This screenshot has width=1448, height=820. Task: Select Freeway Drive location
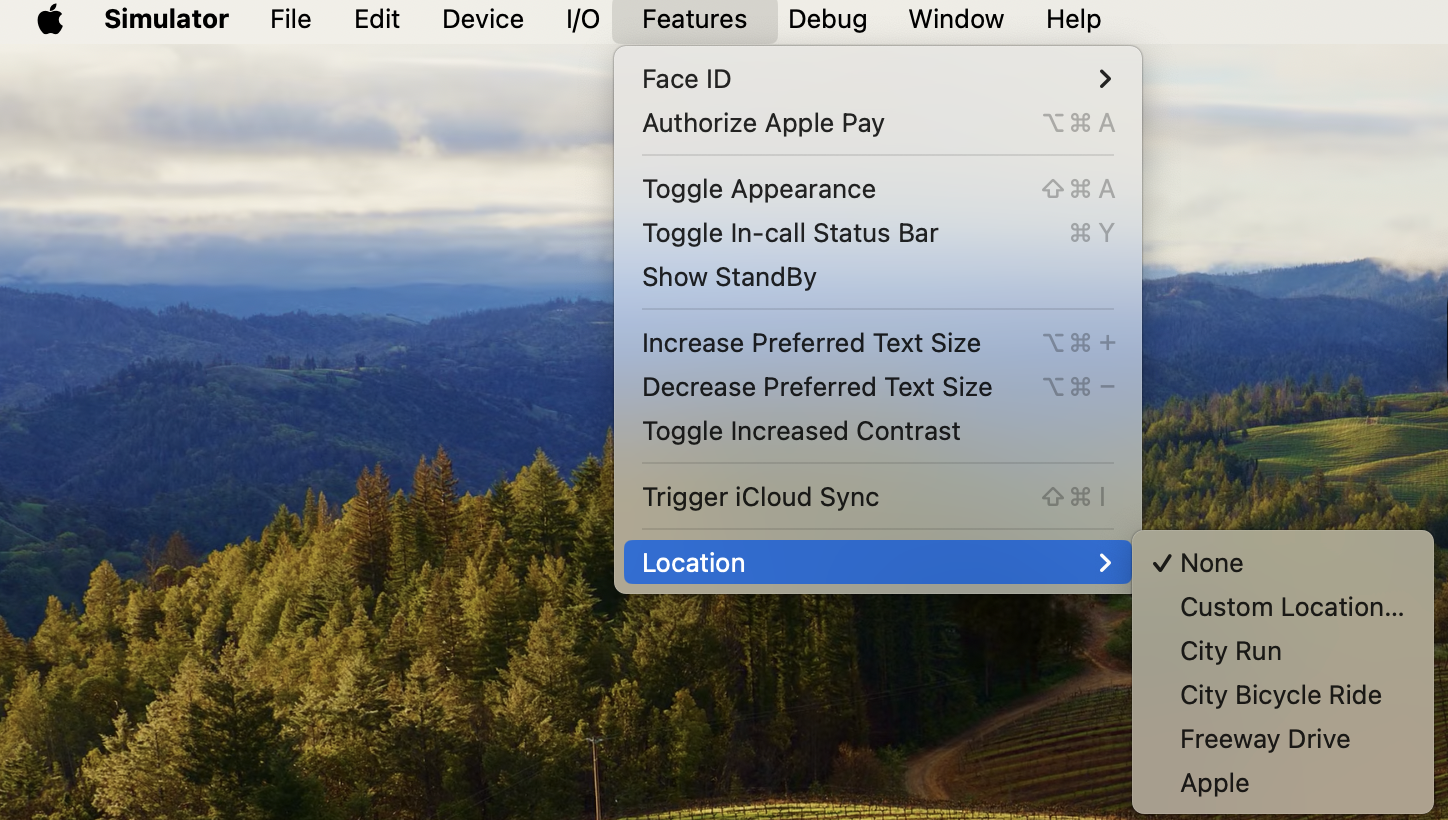tap(1283, 738)
